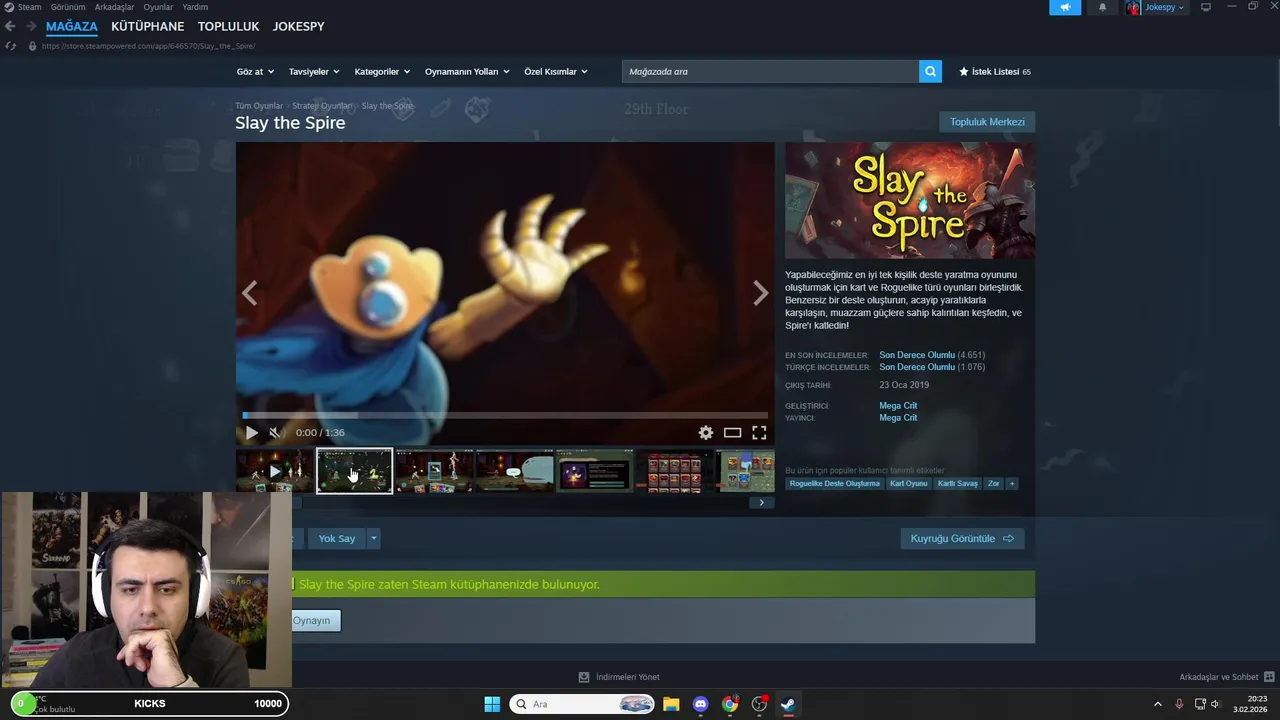Click the Yok Say button
Image resolution: width=1280 pixels, height=720 pixels.
click(x=337, y=538)
